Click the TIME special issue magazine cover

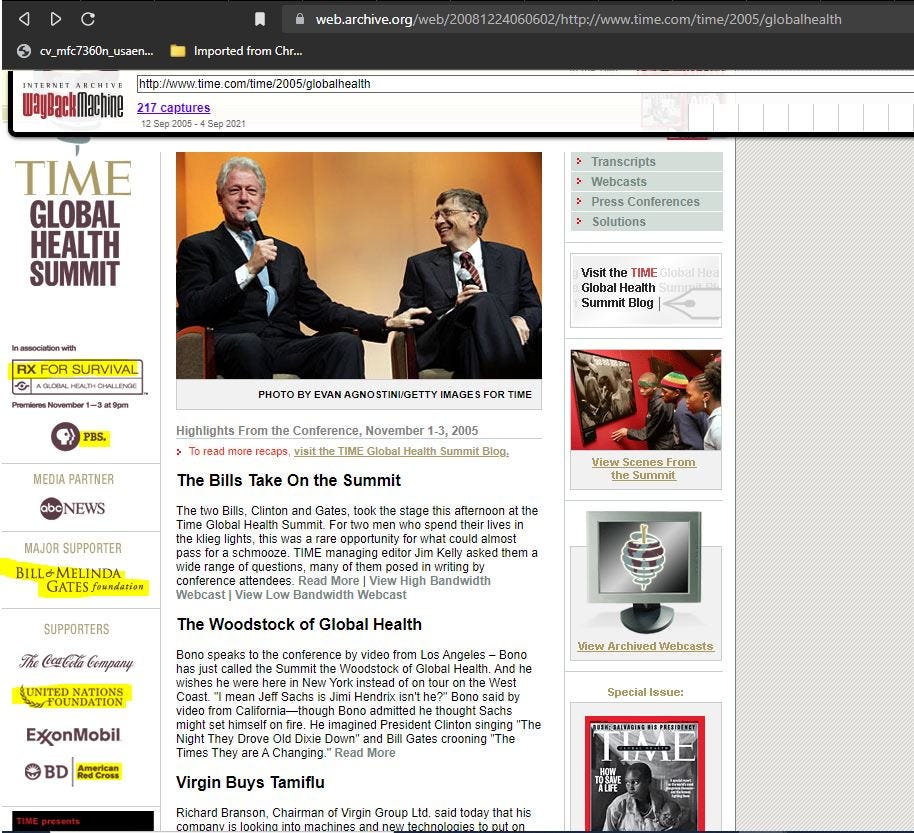[x=645, y=773]
